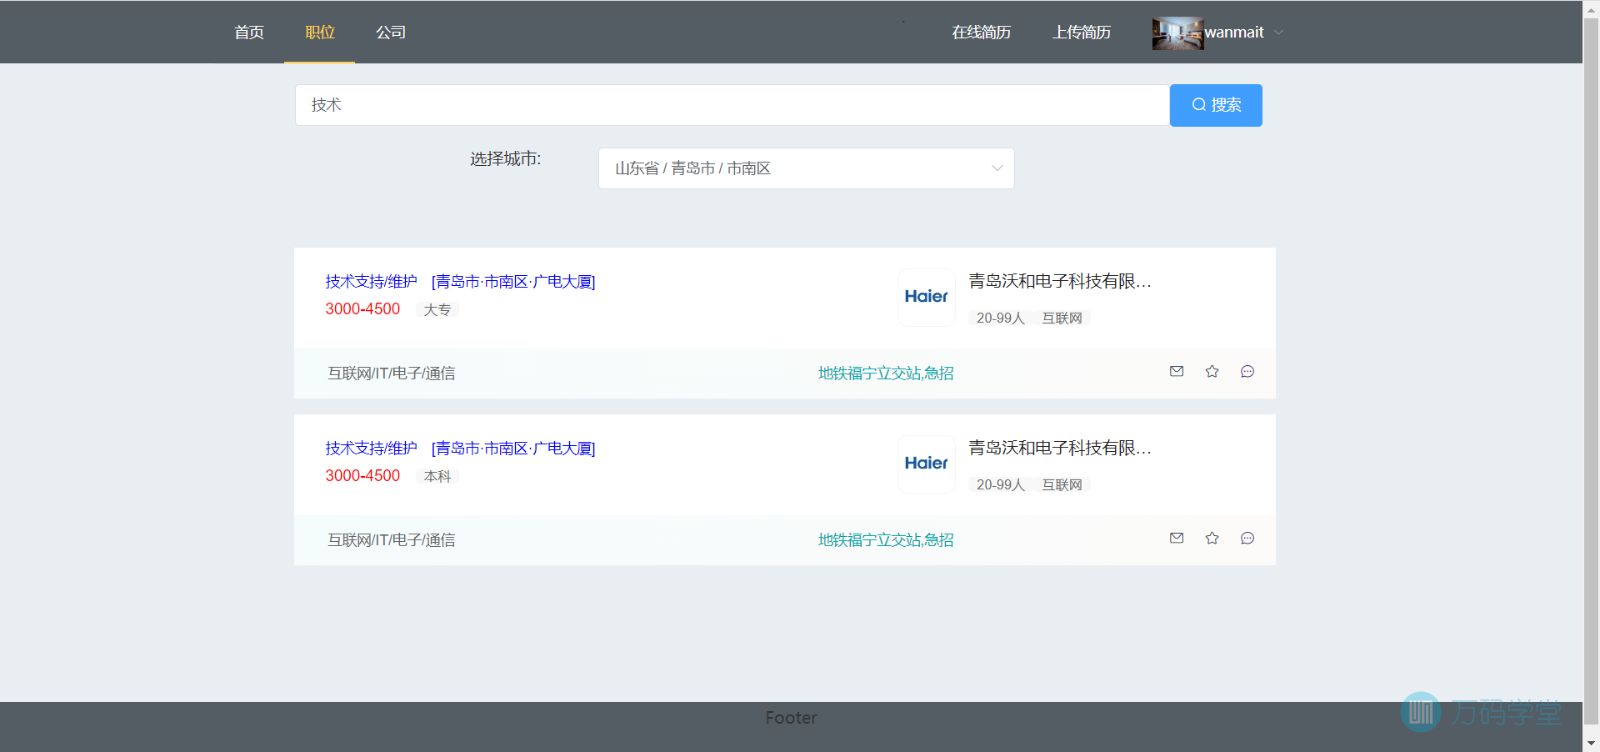The image size is (1600, 752).
Task: Open 在线简历 in the top navigation
Action: point(981,32)
